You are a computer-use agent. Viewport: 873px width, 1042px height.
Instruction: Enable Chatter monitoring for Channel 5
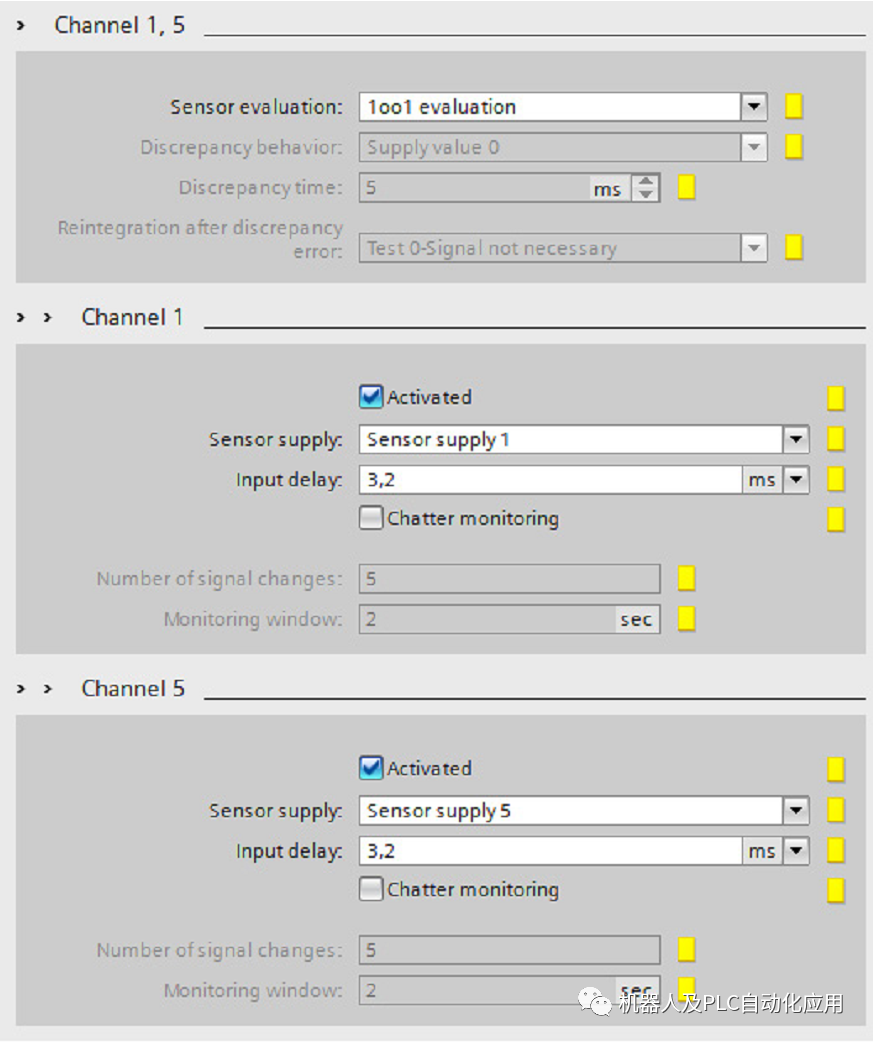tap(371, 889)
